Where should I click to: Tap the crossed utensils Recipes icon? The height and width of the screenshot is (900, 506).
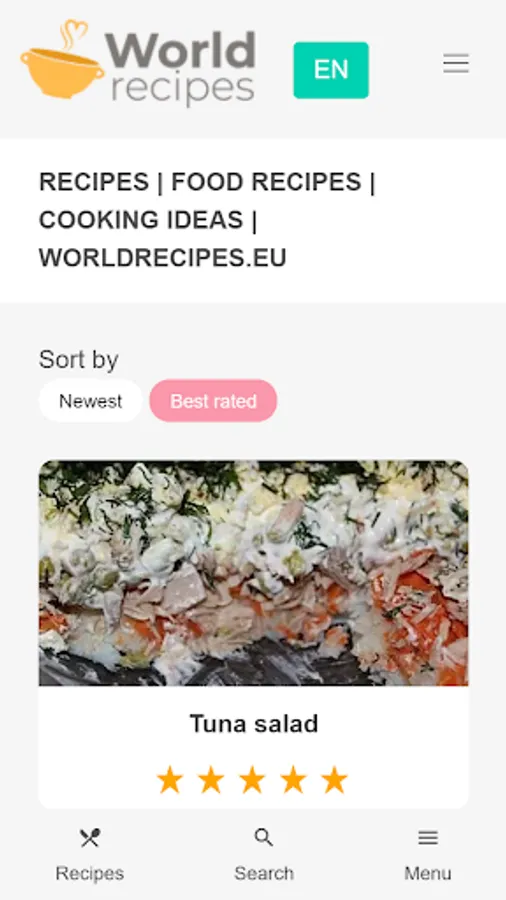[x=90, y=838]
